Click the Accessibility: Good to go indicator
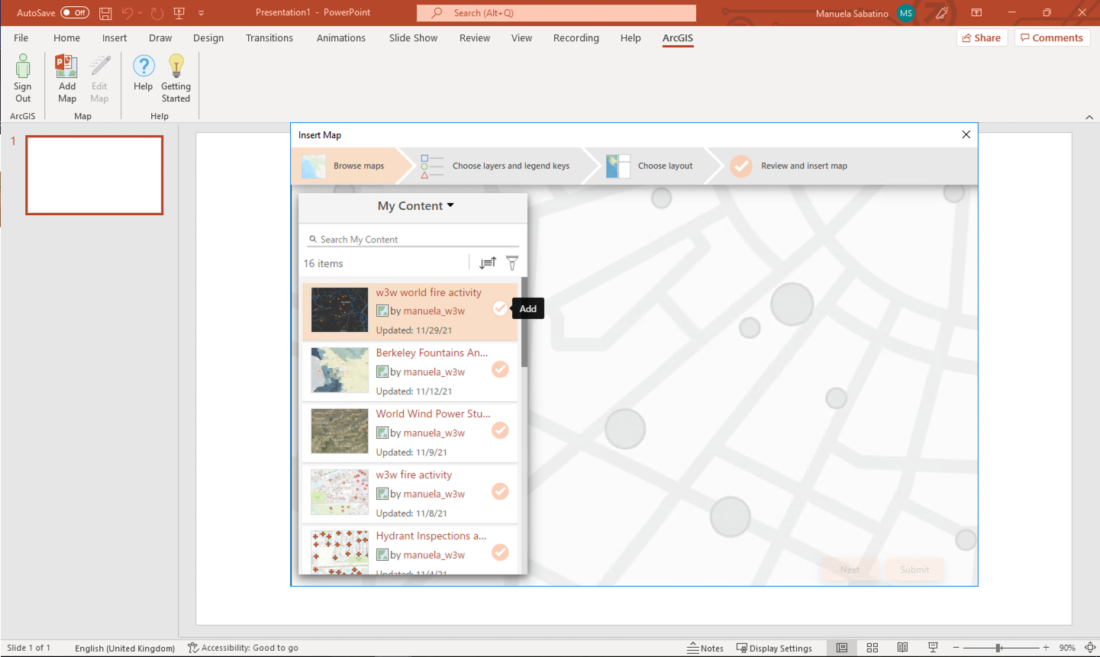The image size is (1100, 657). click(x=243, y=647)
